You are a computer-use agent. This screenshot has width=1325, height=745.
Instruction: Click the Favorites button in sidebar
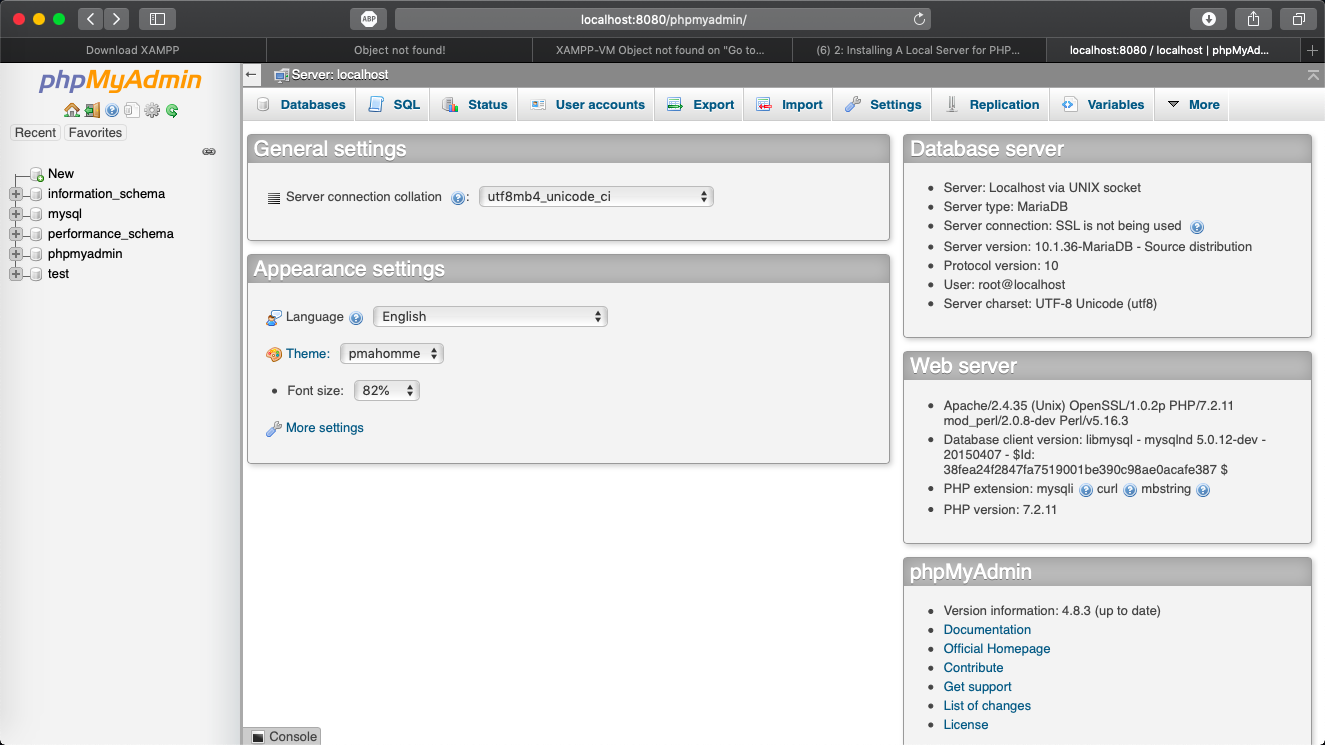95,133
